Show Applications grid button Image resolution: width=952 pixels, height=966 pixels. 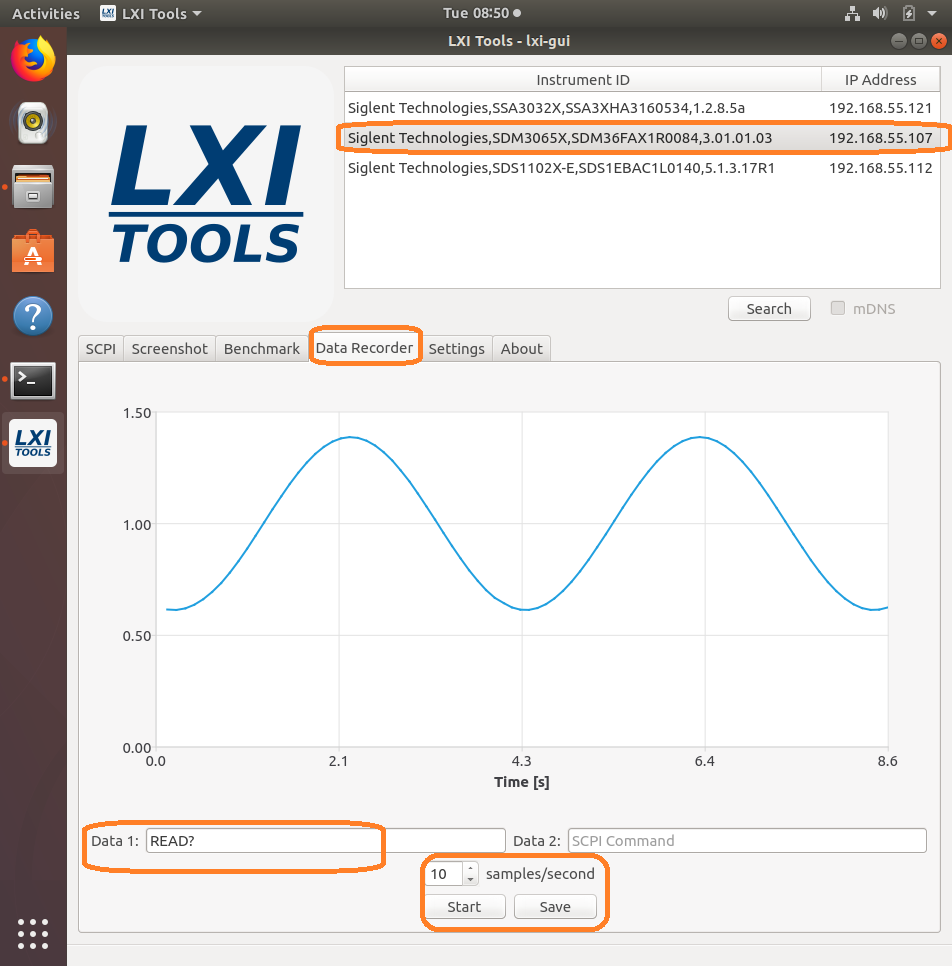point(33,932)
